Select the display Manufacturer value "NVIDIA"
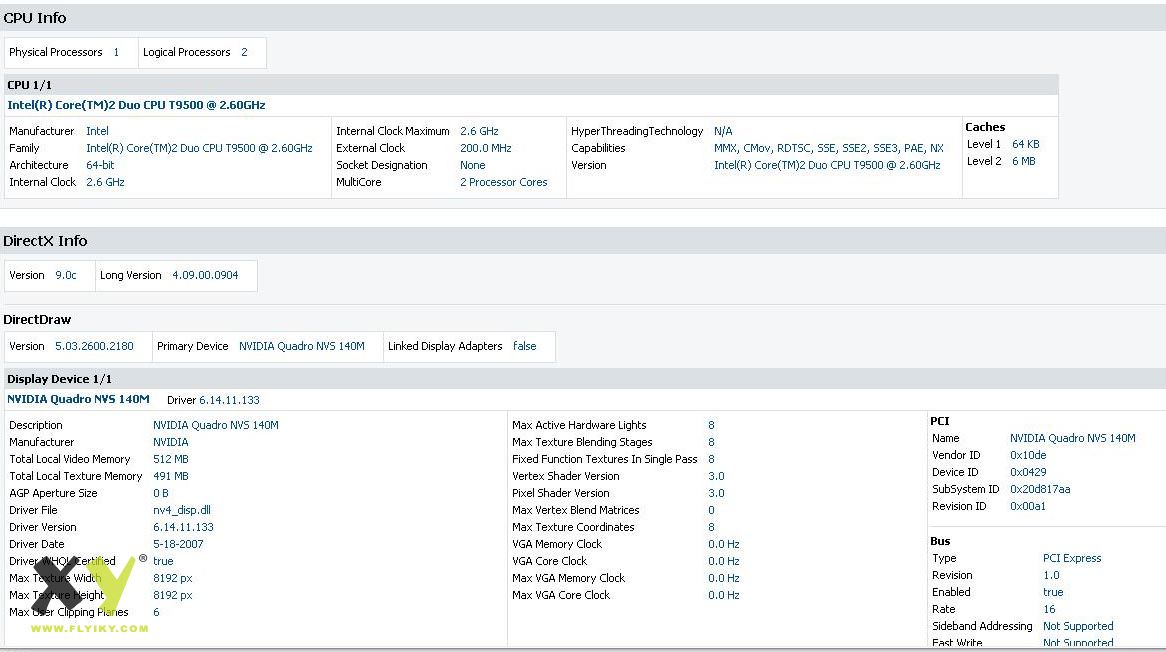Screen dimensions: 1166x652 (x=170, y=442)
